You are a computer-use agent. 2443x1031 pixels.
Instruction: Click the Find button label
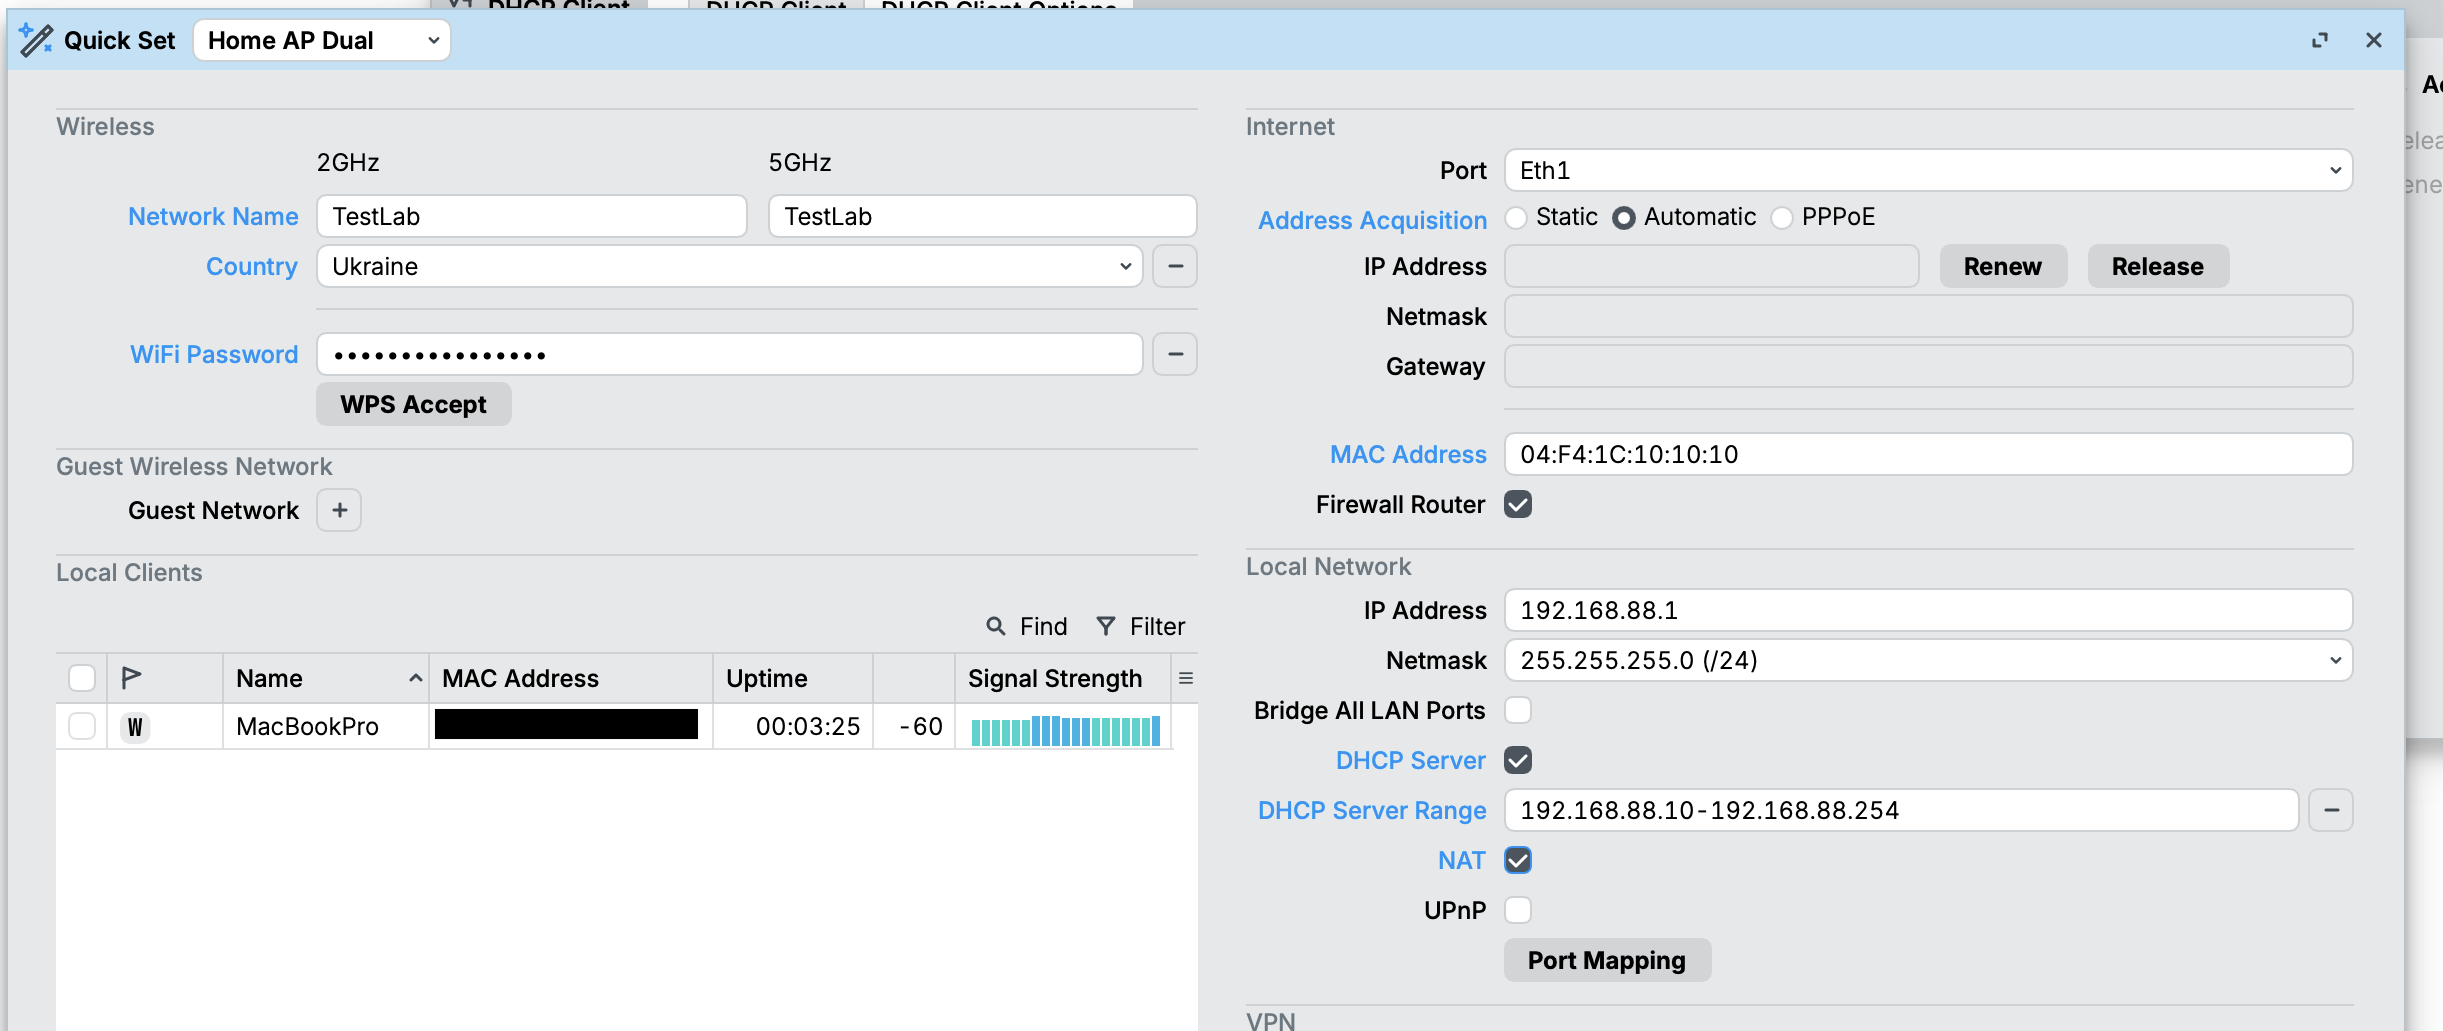pos(1044,626)
